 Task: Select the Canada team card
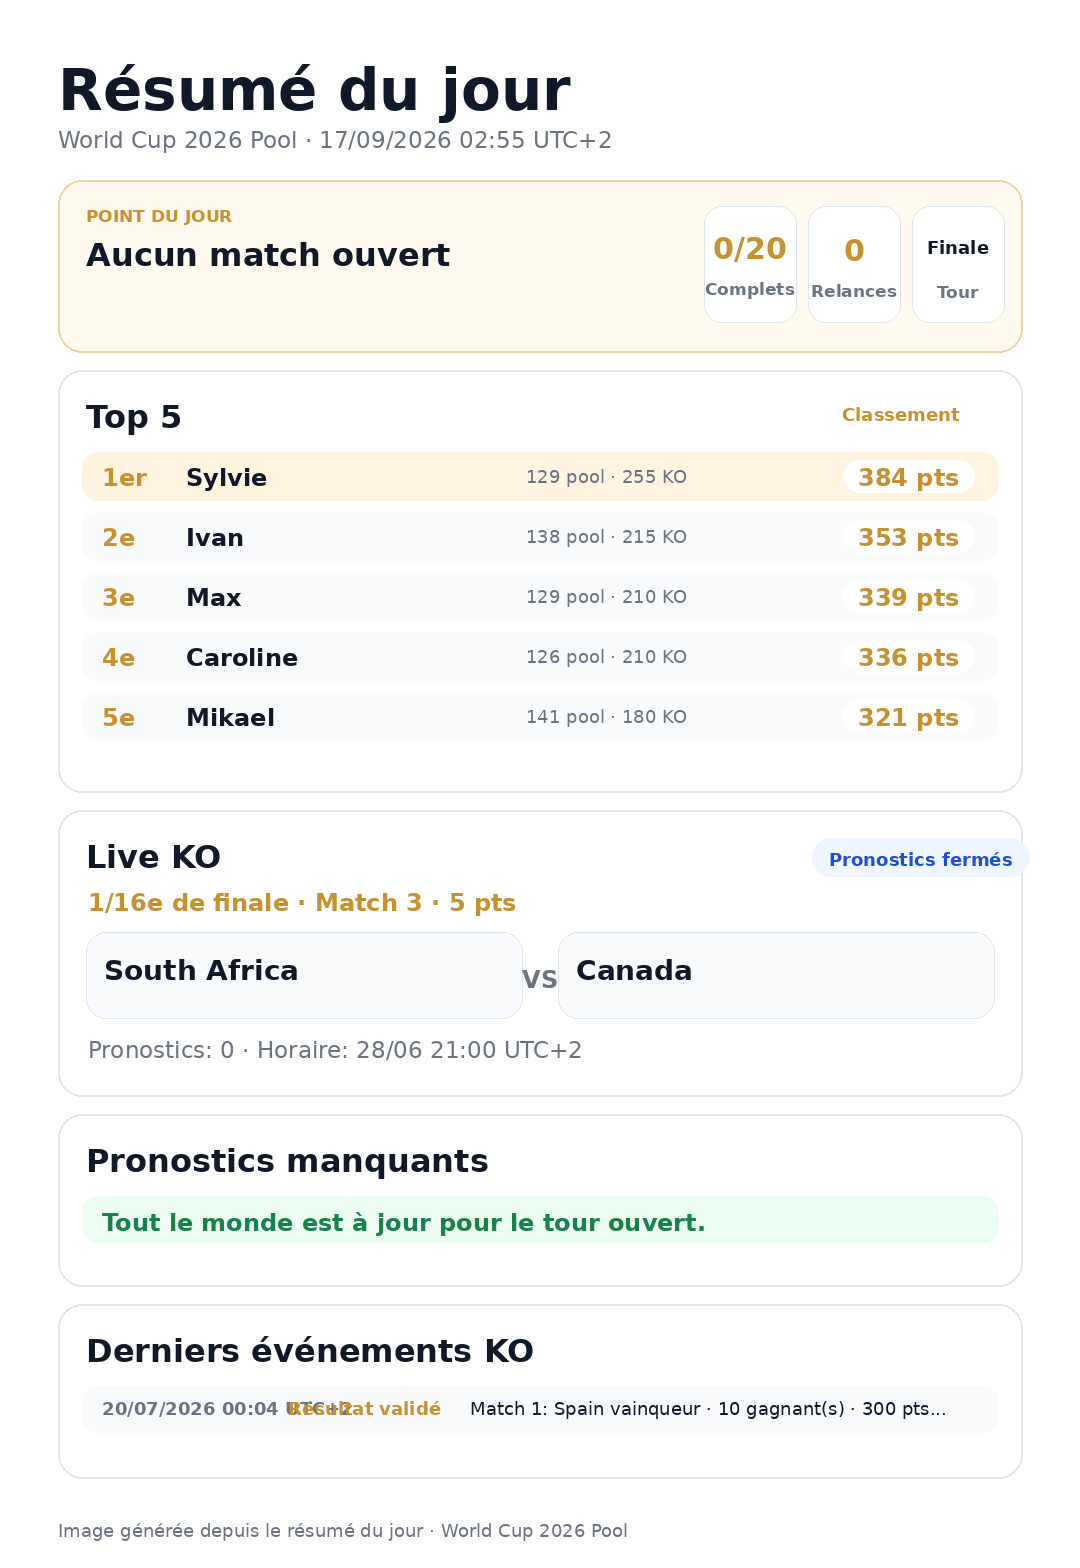pos(776,976)
